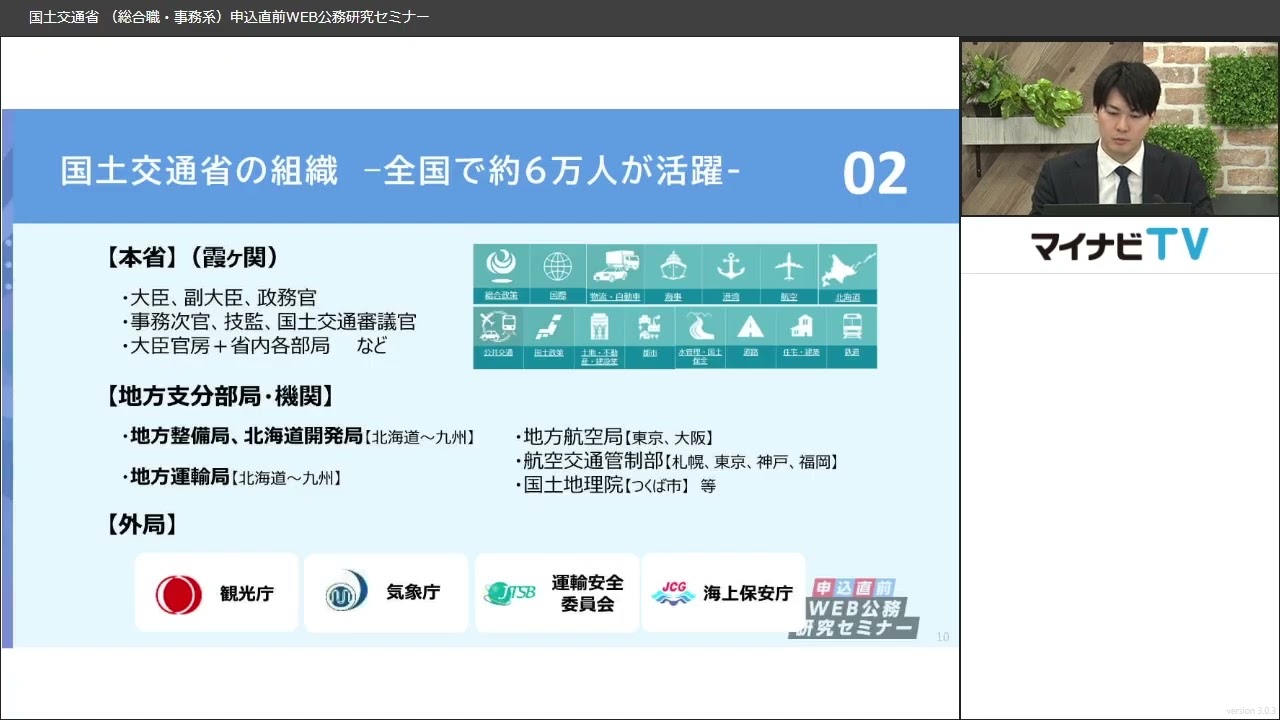The width and height of the screenshot is (1280, 720).
Task: Click the 土地・不動産・建設業 building icon
Action: [x=599, y=327]
